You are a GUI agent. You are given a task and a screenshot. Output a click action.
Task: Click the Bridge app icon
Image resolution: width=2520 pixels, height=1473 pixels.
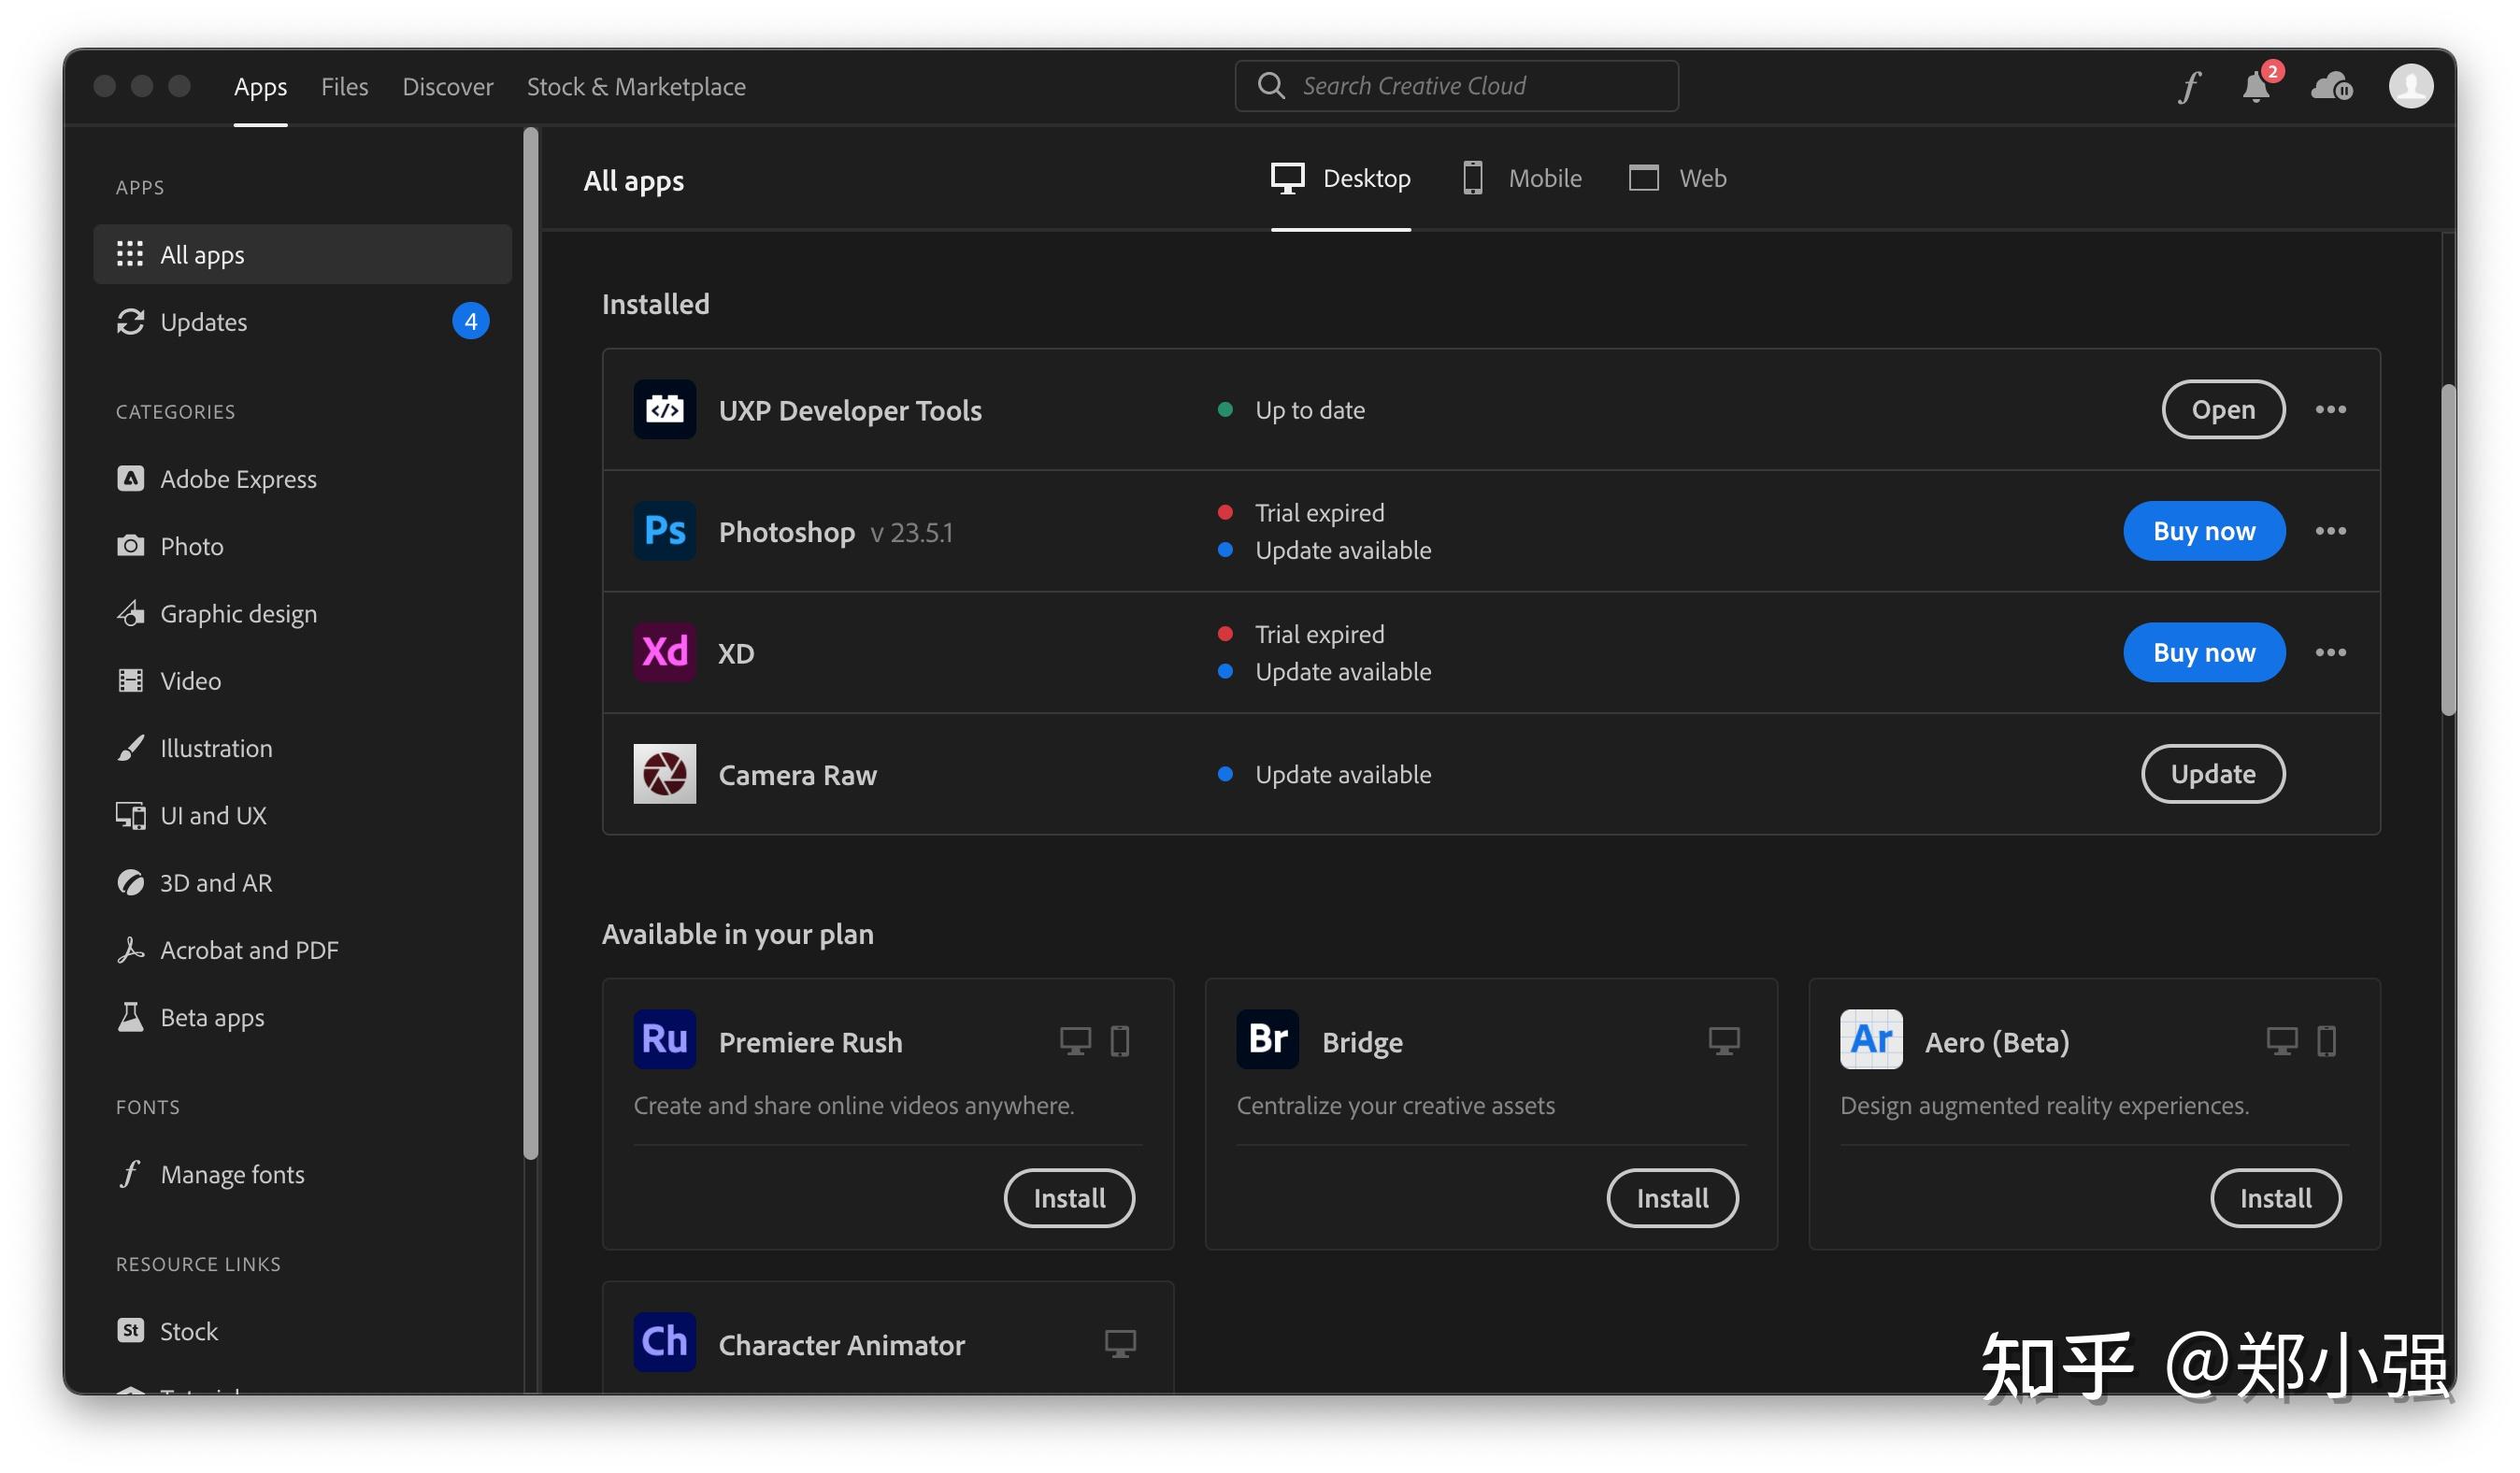tap(1267, 1040)
